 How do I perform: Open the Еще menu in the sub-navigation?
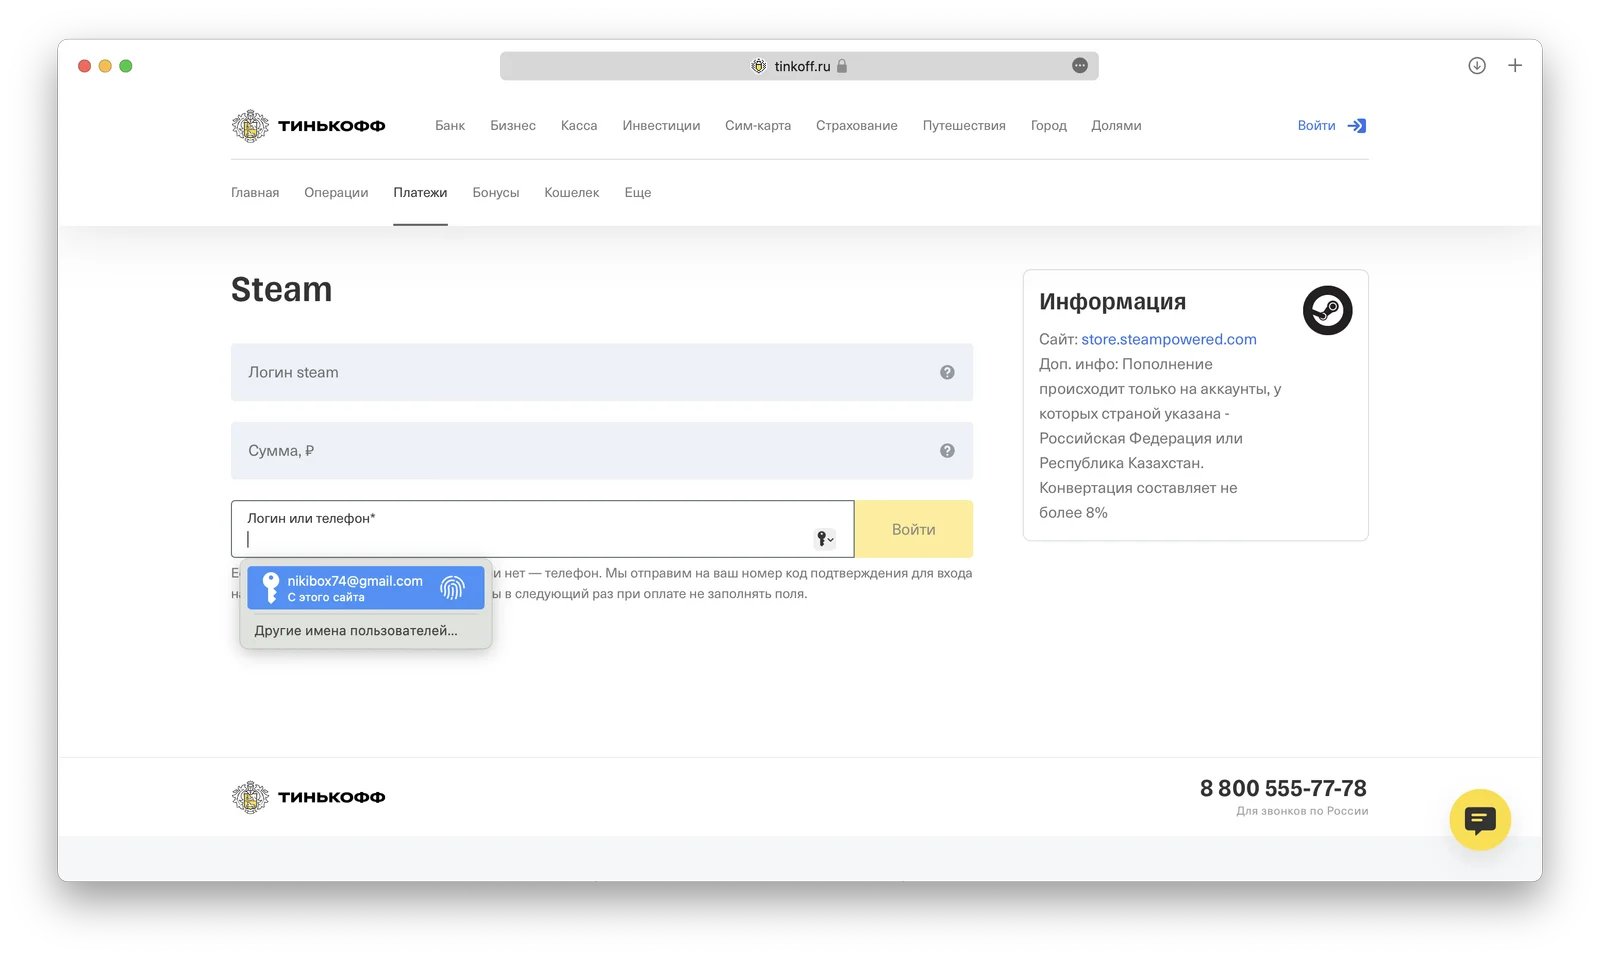tap(638, 193)
